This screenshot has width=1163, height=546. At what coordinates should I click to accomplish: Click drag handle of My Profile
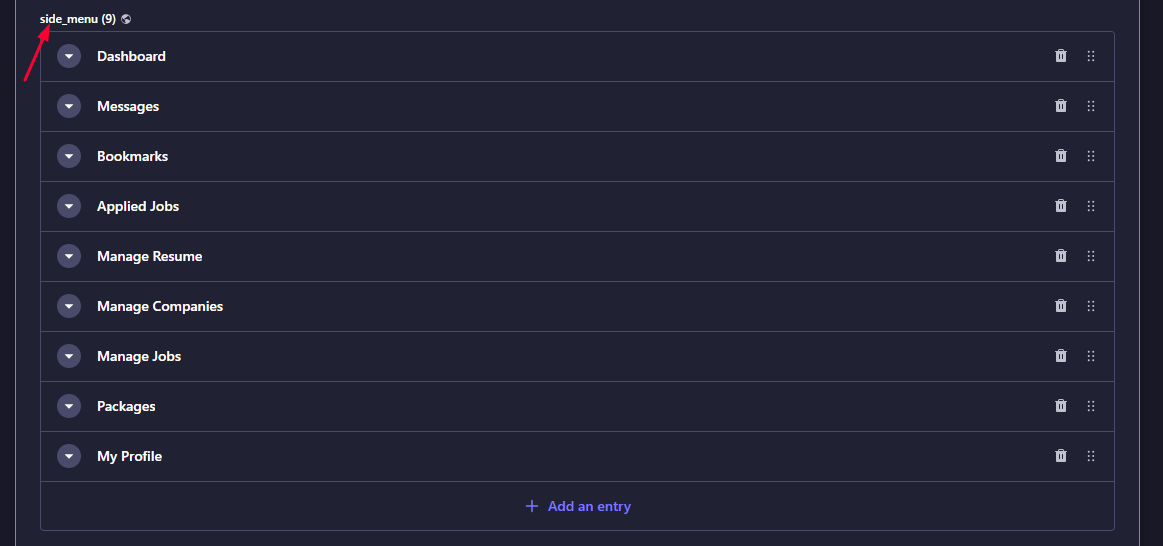pos(1090,455)
